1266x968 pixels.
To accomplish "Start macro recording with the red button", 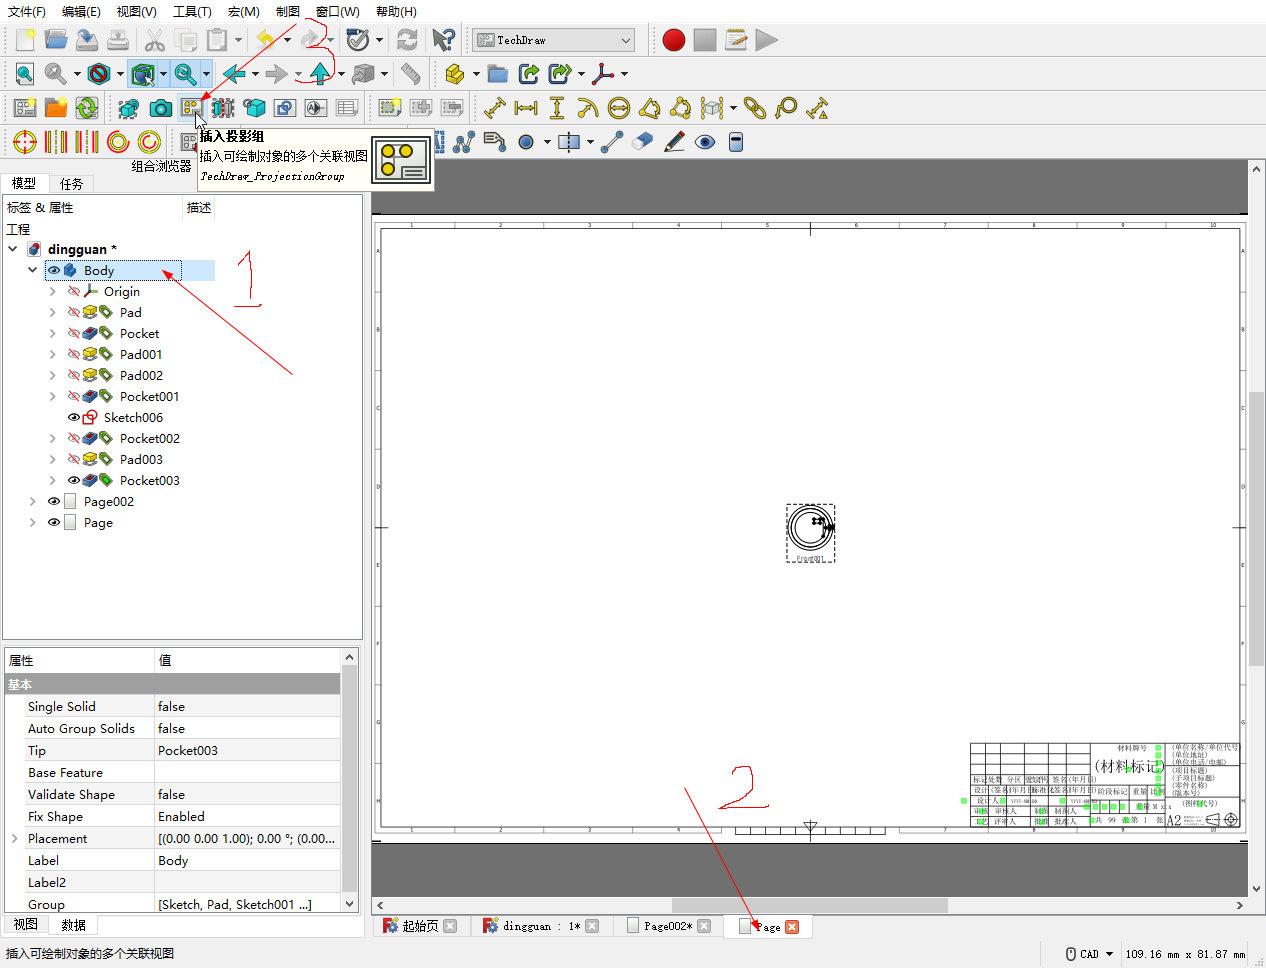I will point(674,40).
